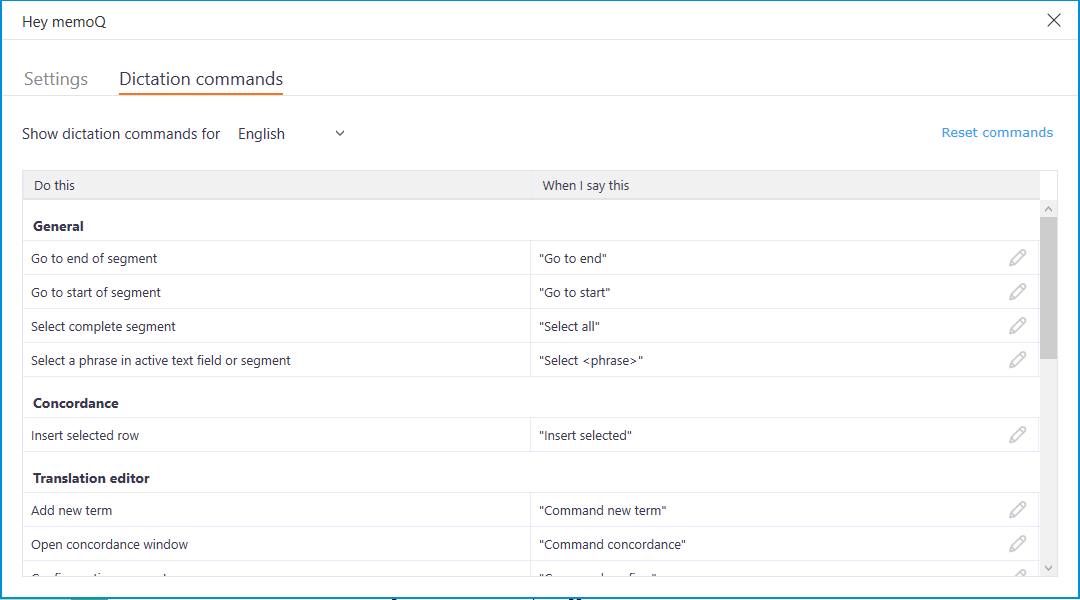Click the "Do this" column header
Image resolution: width=1080 pixels, height=600 pixels.
coord(55,185)
